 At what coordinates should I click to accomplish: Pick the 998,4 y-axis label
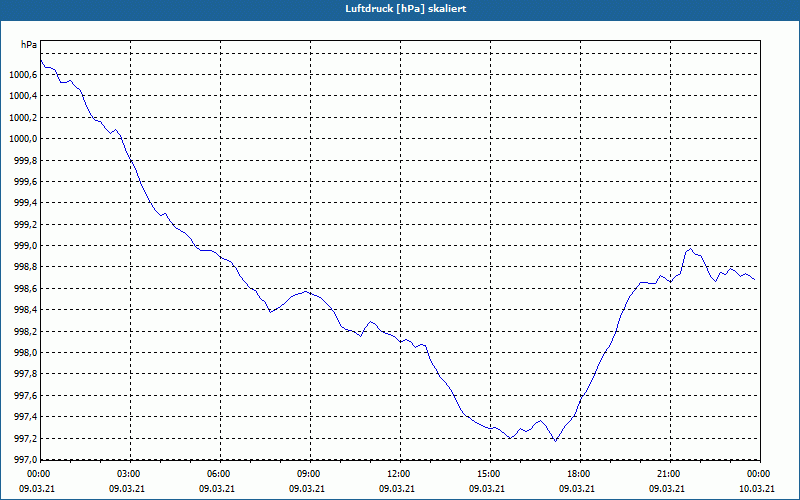coord(26,310)
